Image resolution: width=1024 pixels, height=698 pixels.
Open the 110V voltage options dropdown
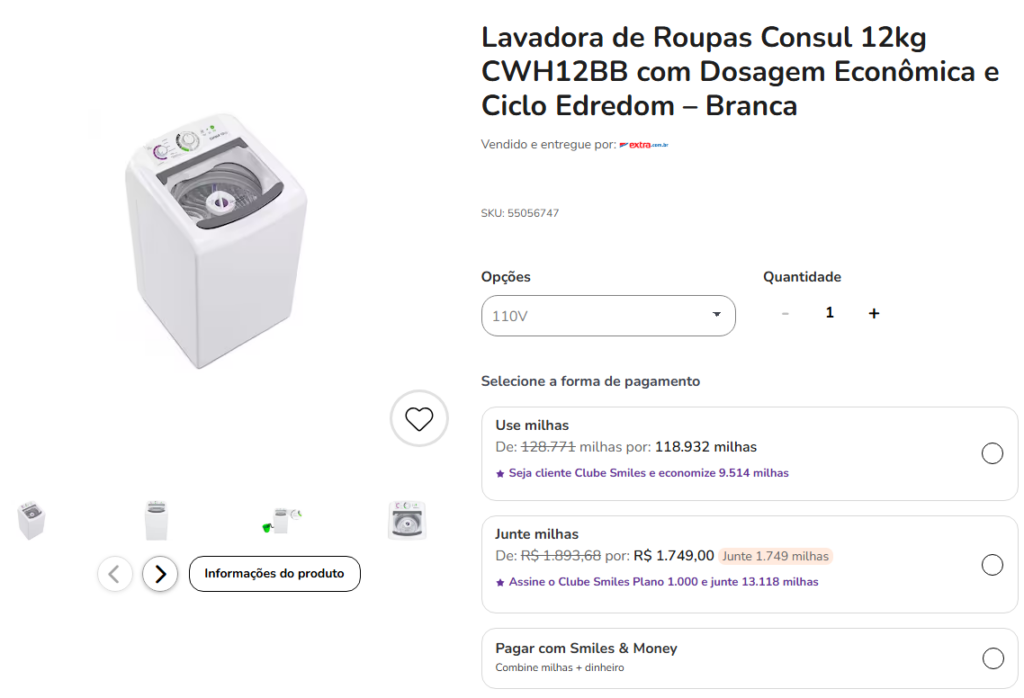(x=607, y=316)
